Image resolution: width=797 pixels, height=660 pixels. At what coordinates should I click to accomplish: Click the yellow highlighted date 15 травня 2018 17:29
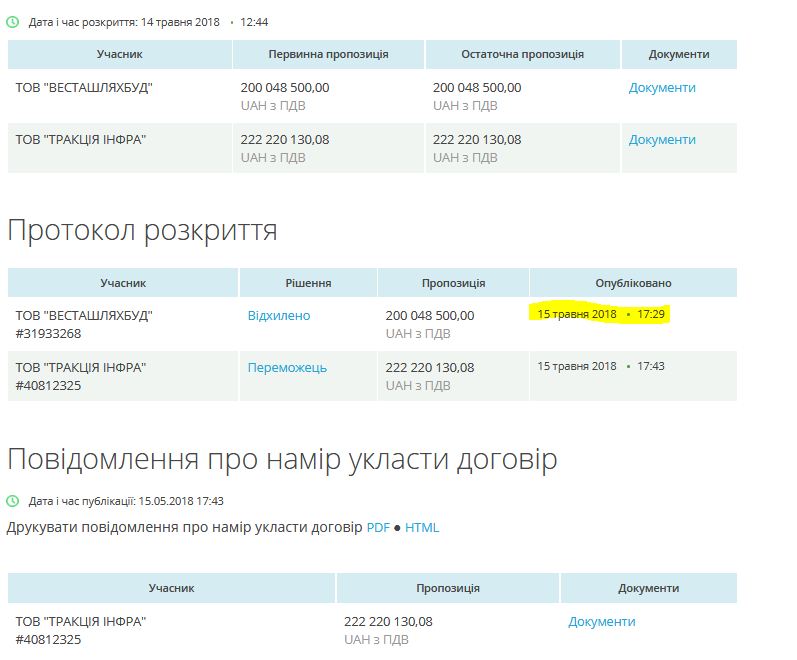click(x=600, y=314)
